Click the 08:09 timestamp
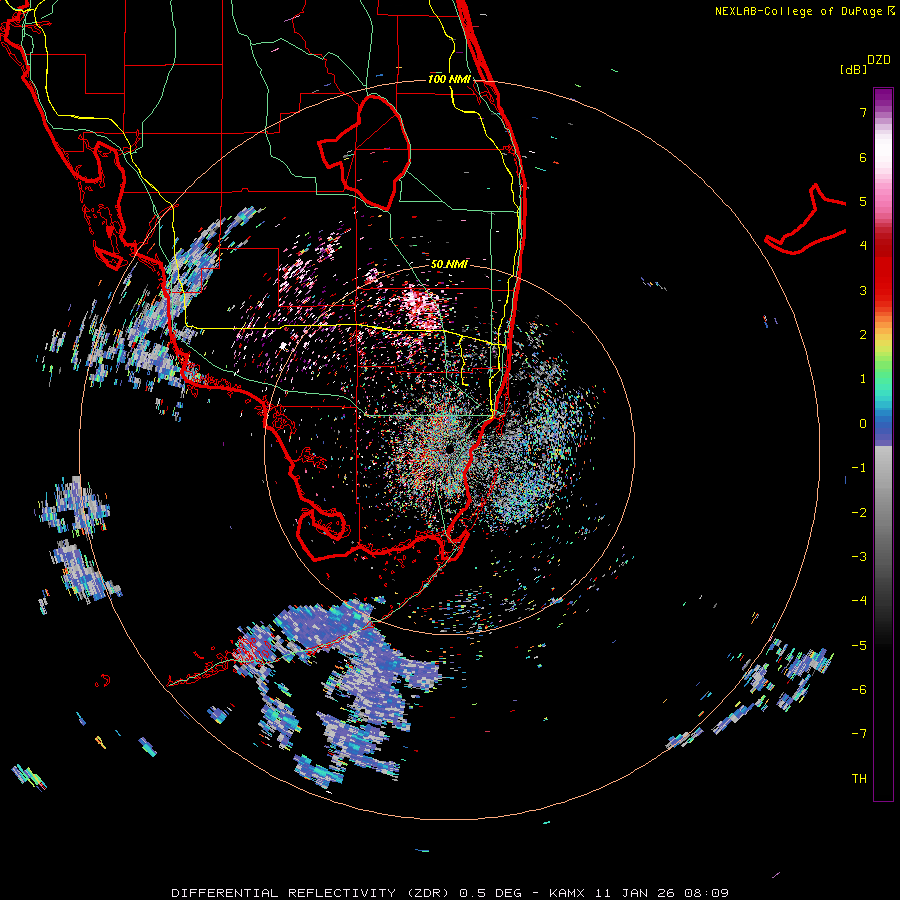The height and width of the screenshot is (900, 900). pyautogui.click(x=707, y=893)
